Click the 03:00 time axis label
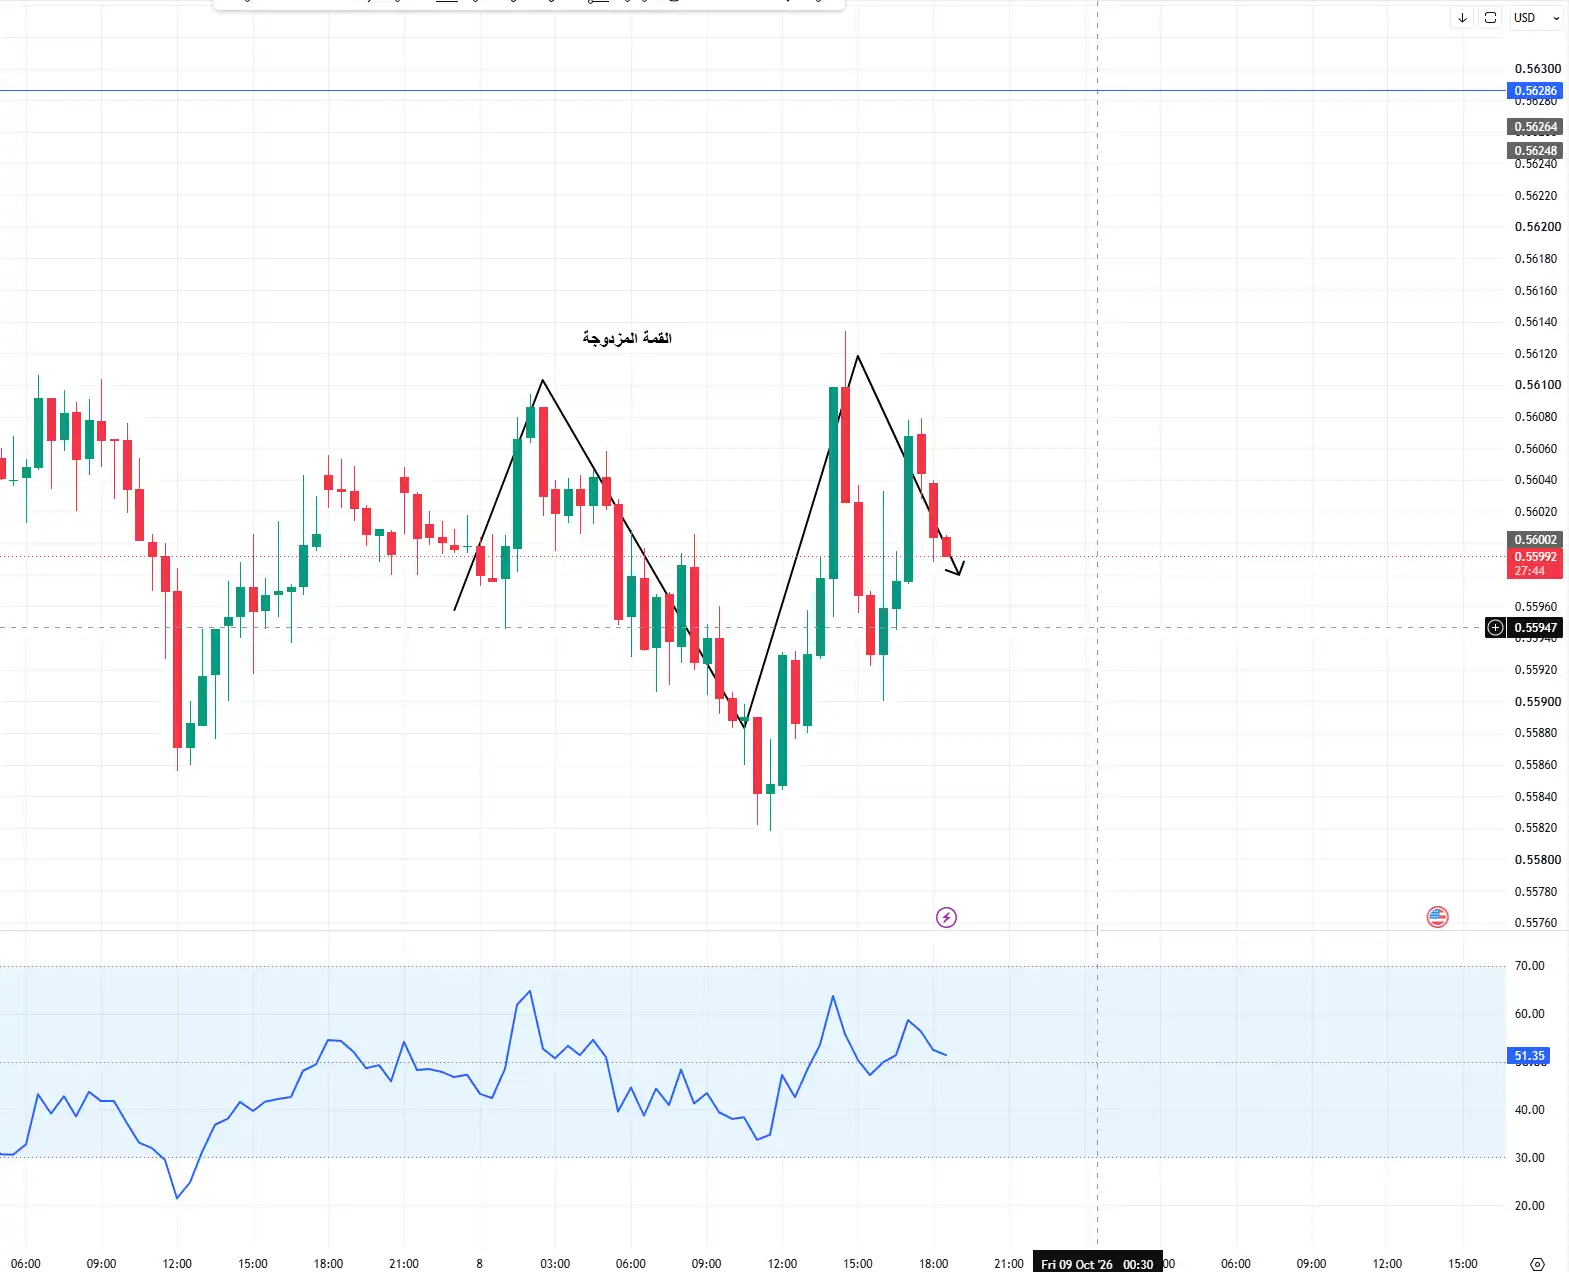Screen dimensions: 1569x1272 tap(555, 1264)
